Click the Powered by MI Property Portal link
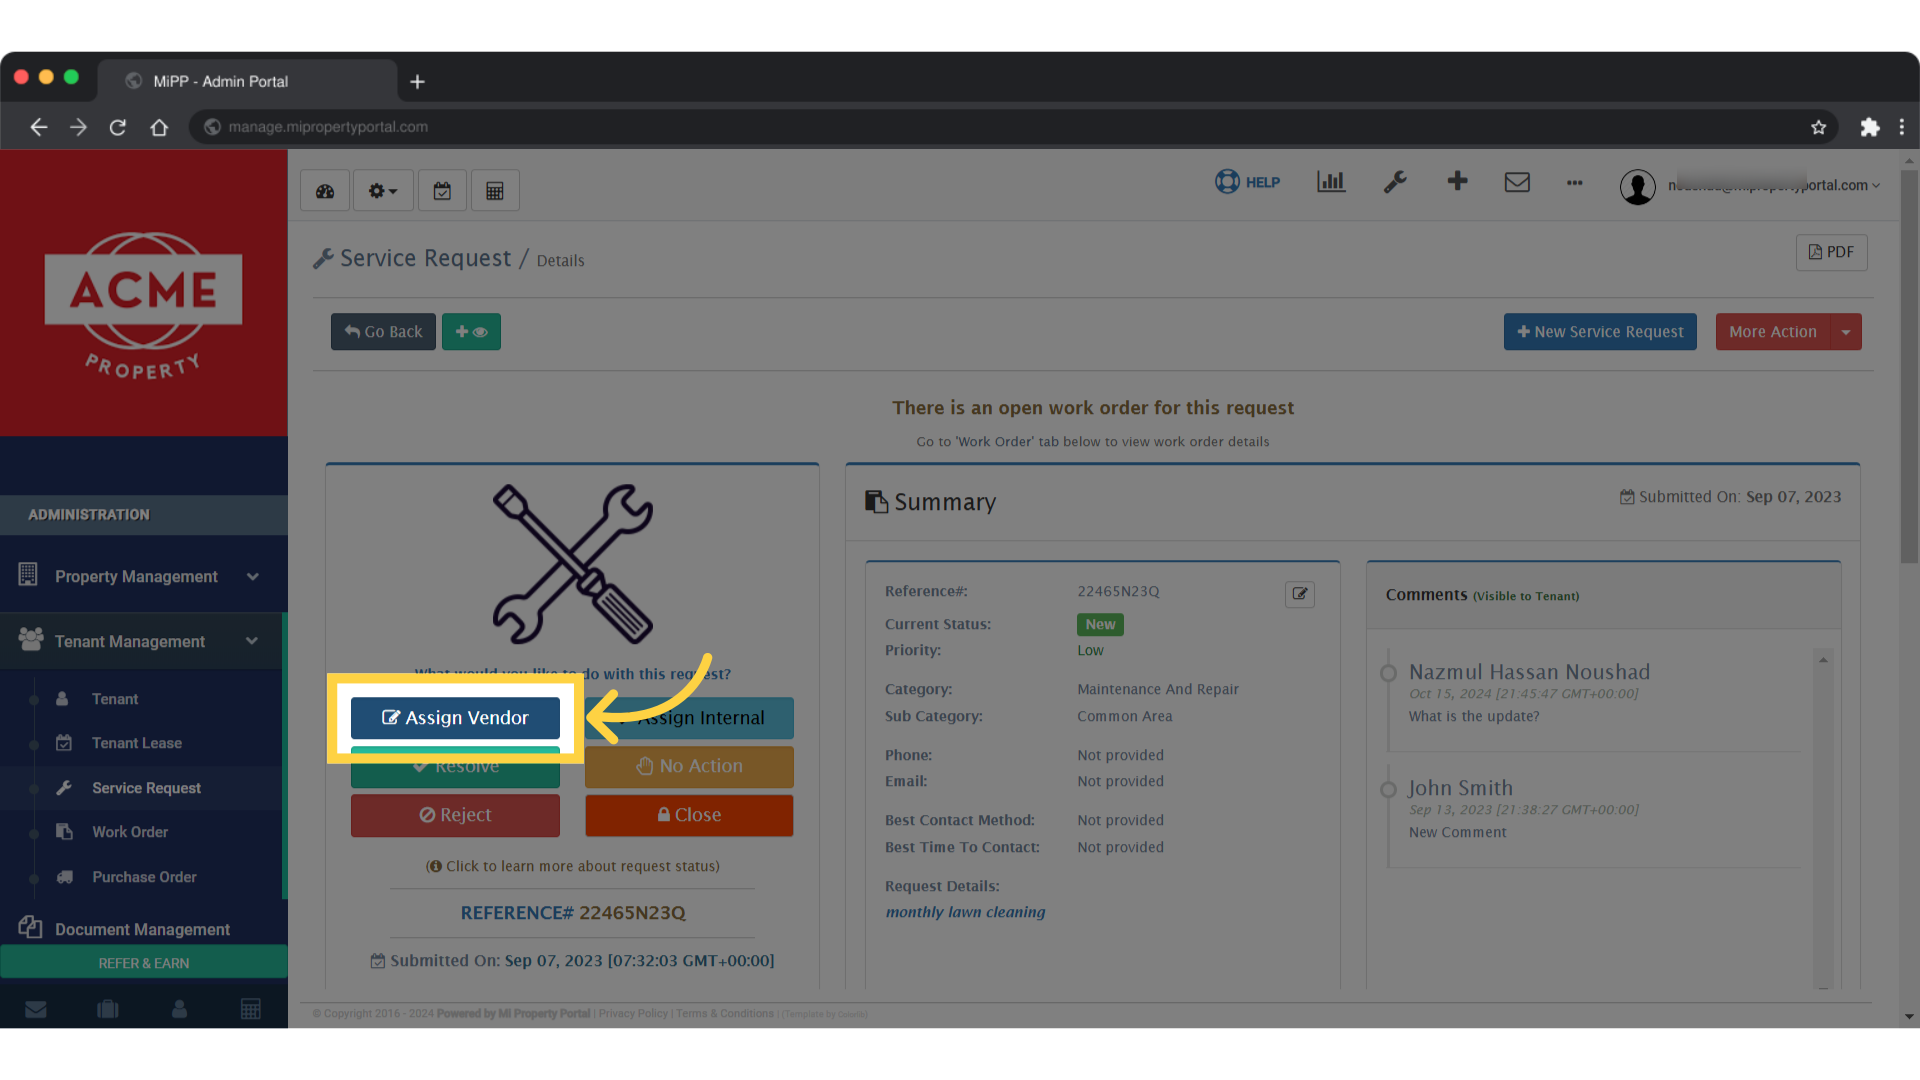The image size is (1920, 1080). coord(513,1014)
